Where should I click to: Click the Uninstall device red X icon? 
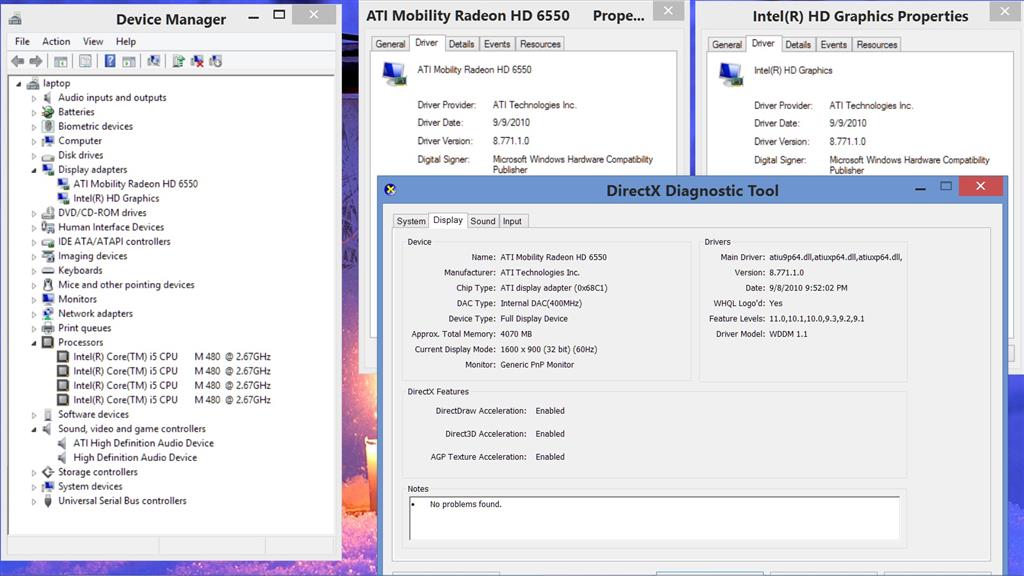point(197,61)
